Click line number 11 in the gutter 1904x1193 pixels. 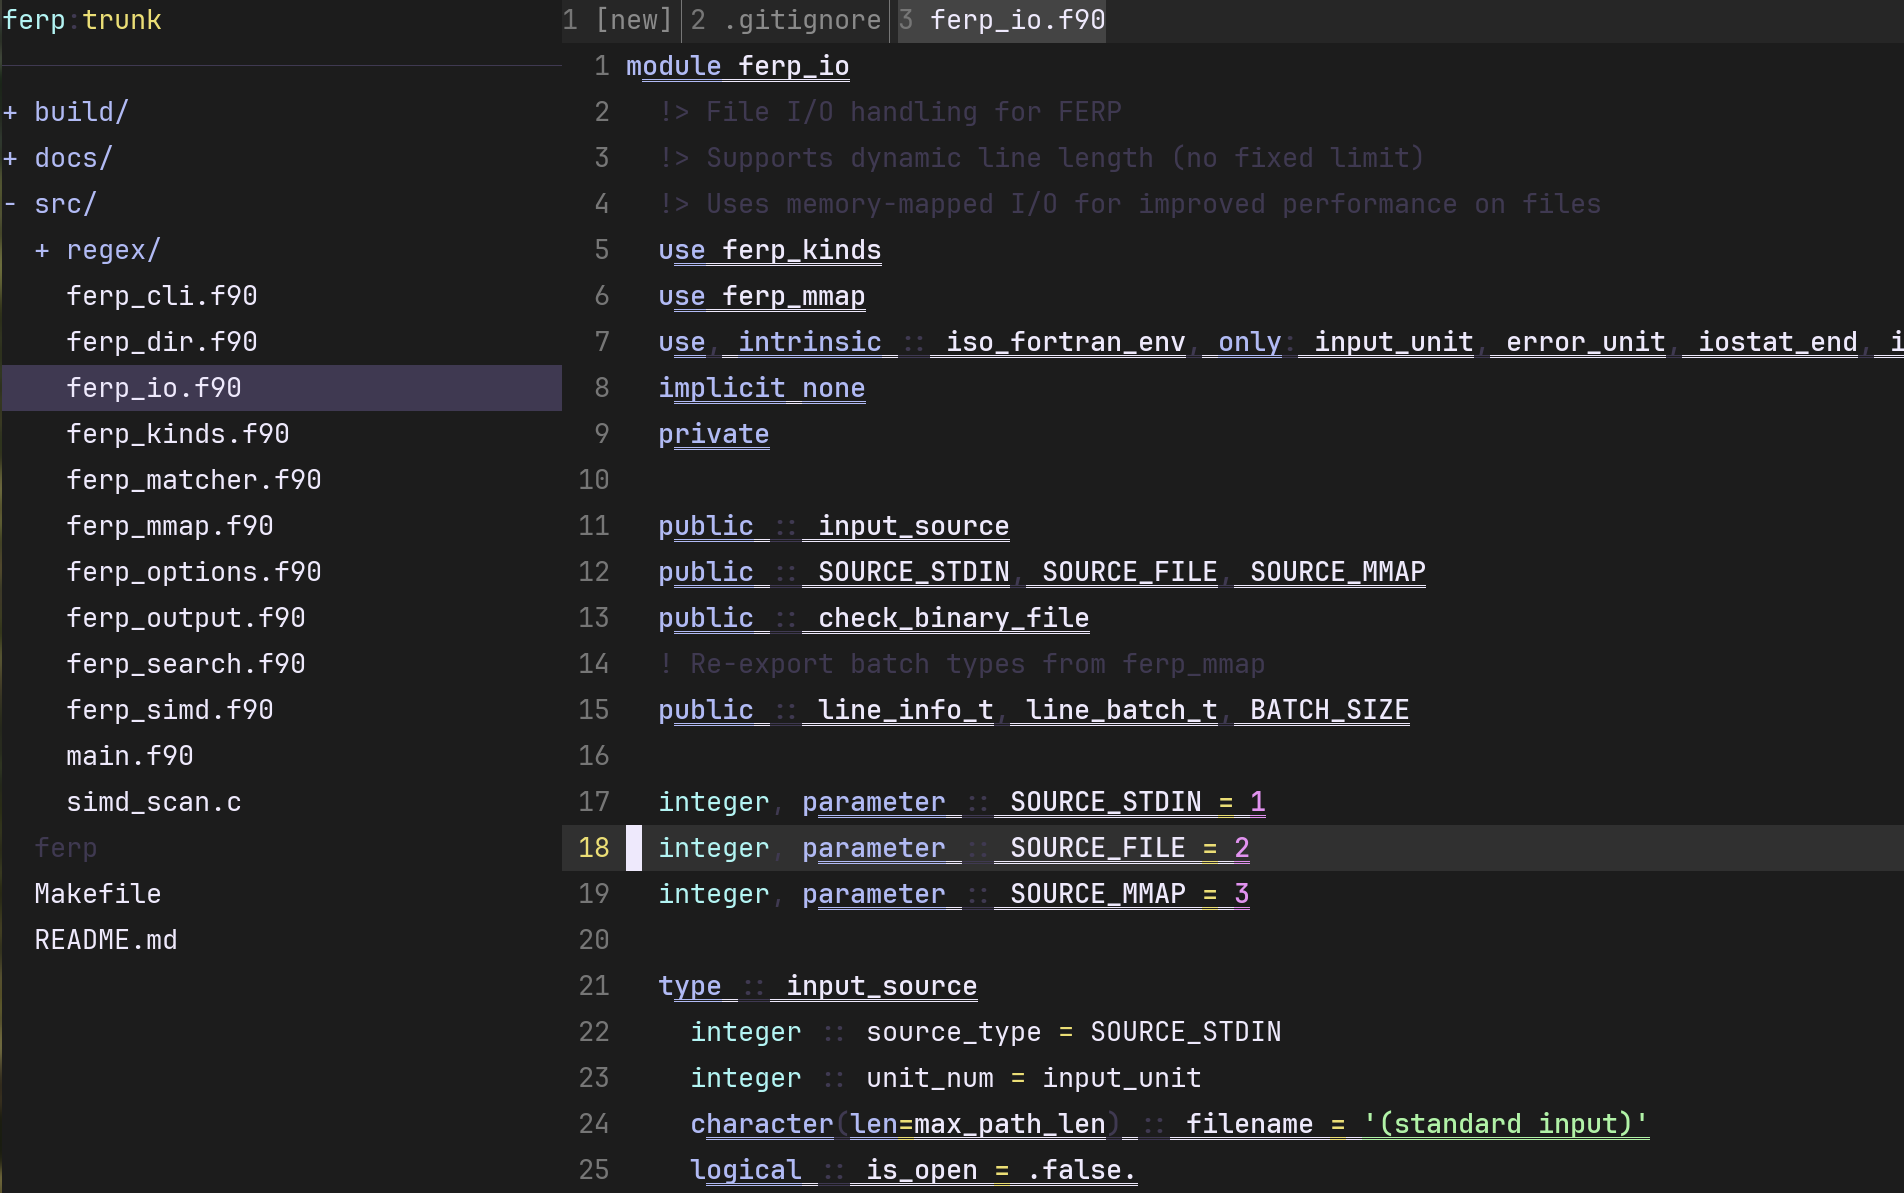tap(593, 526)
